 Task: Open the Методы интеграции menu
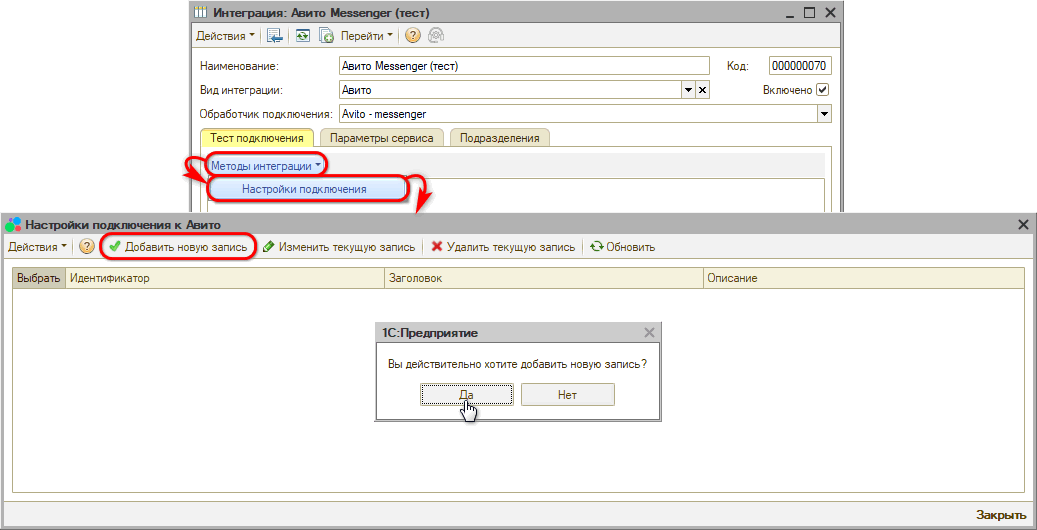(x=266, y=165)
